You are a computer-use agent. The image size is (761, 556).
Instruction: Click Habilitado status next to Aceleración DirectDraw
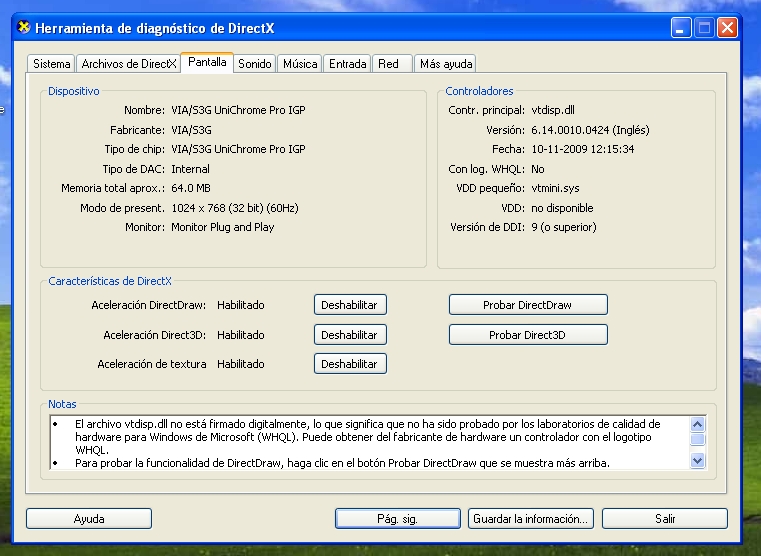pyautogui.click(x=241, y=305)
